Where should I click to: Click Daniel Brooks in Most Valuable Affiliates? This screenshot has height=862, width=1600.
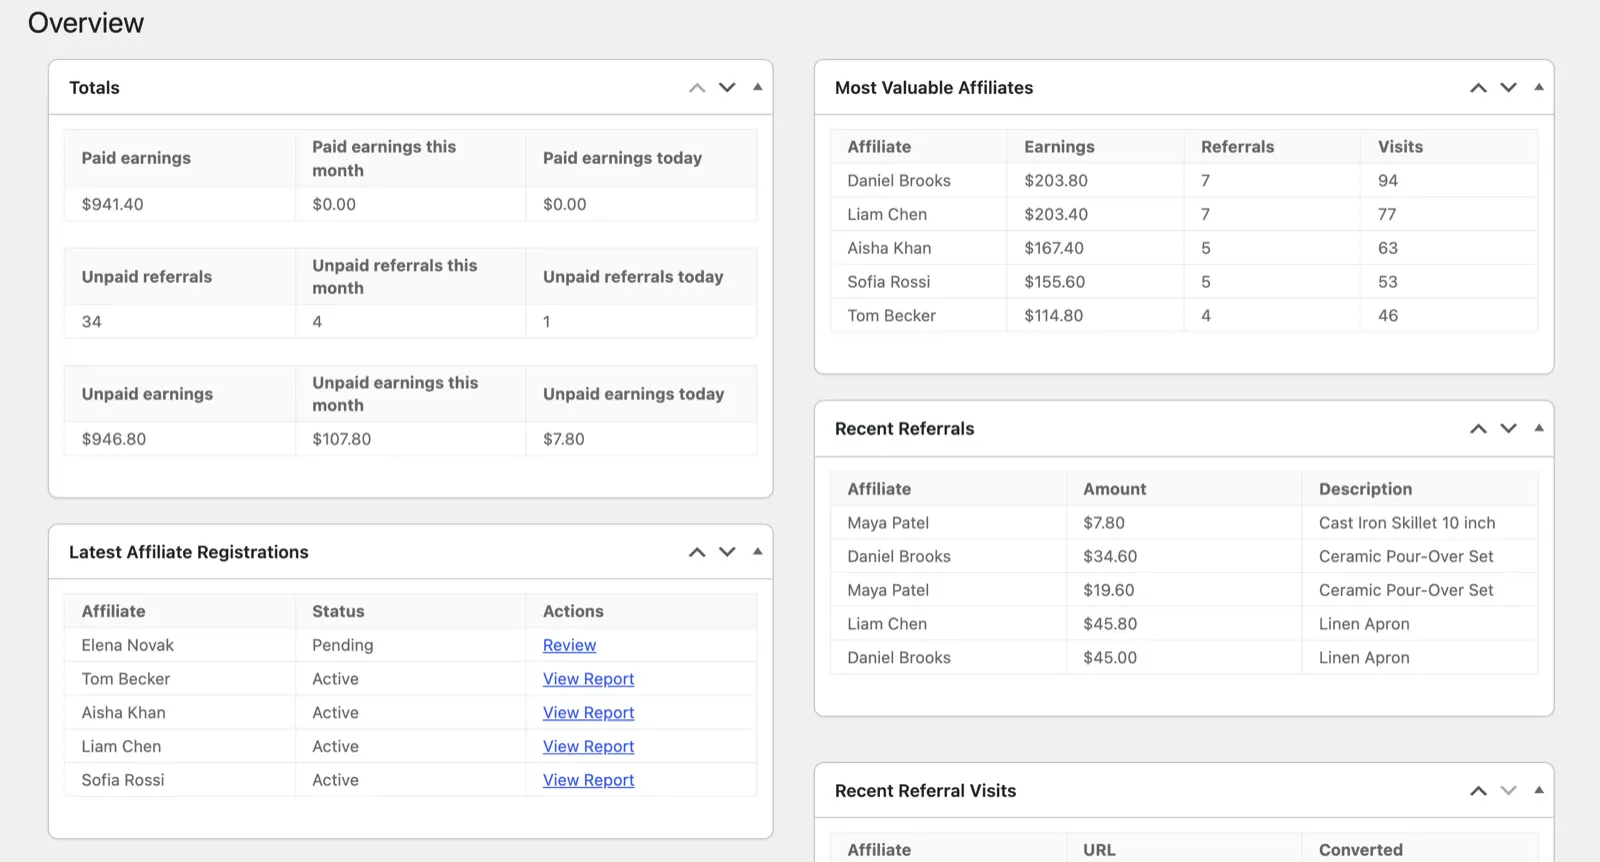click(x=899, y=181)
